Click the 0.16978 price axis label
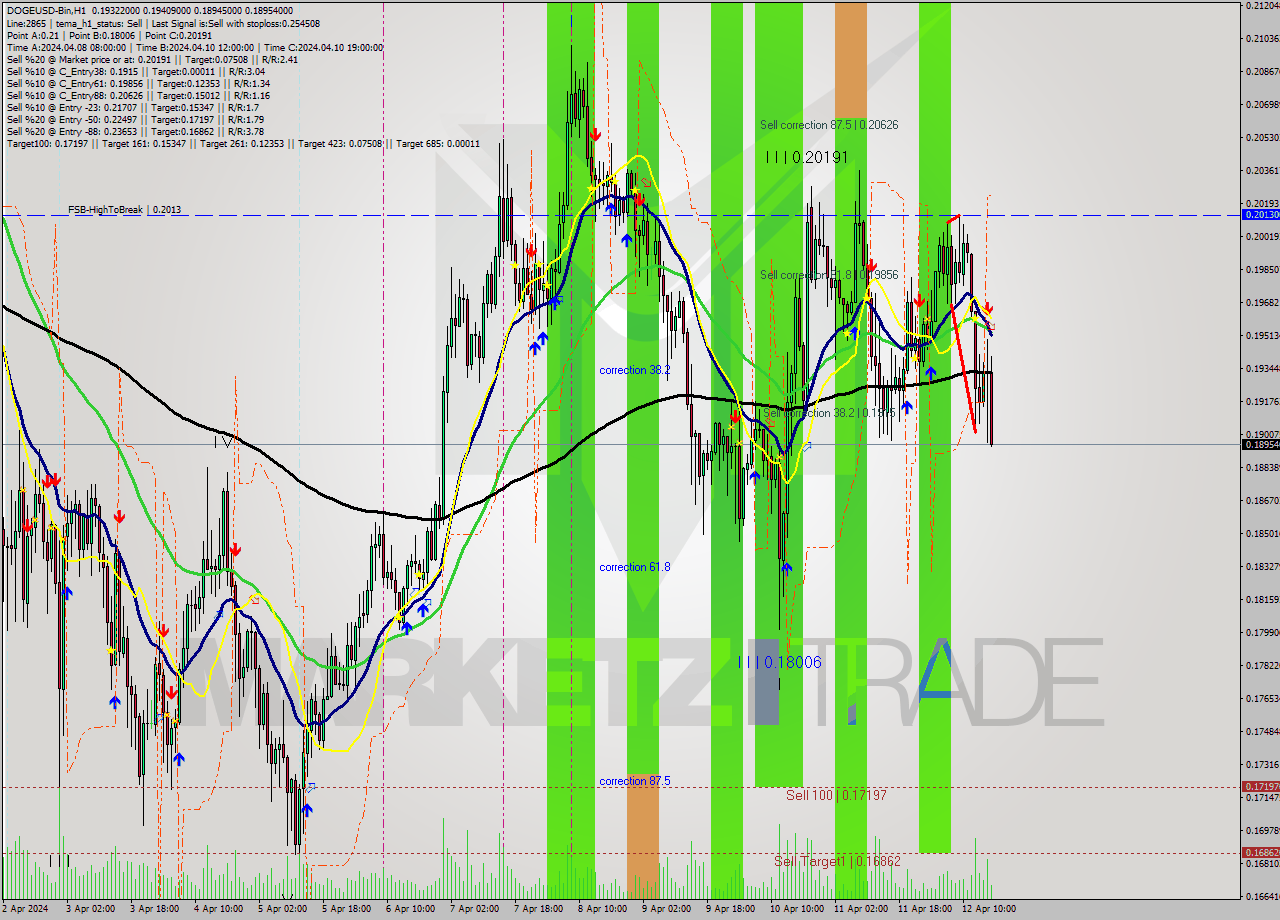Image resolution: width=1280 pixels, height=920 pixels. point(1262,830)
